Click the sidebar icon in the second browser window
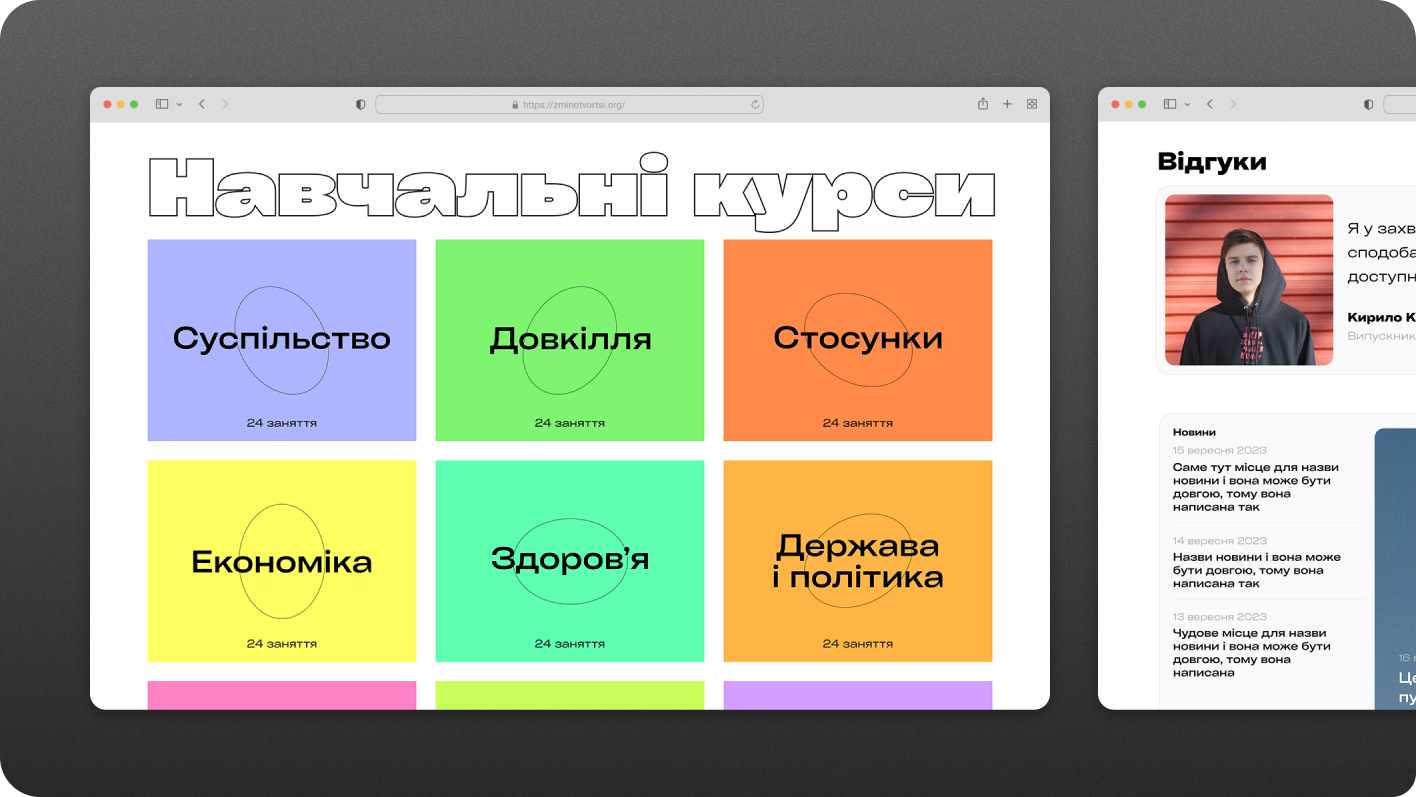Image resolution: width=1416 pixels, height=797 pixels. pos(1168,103)
